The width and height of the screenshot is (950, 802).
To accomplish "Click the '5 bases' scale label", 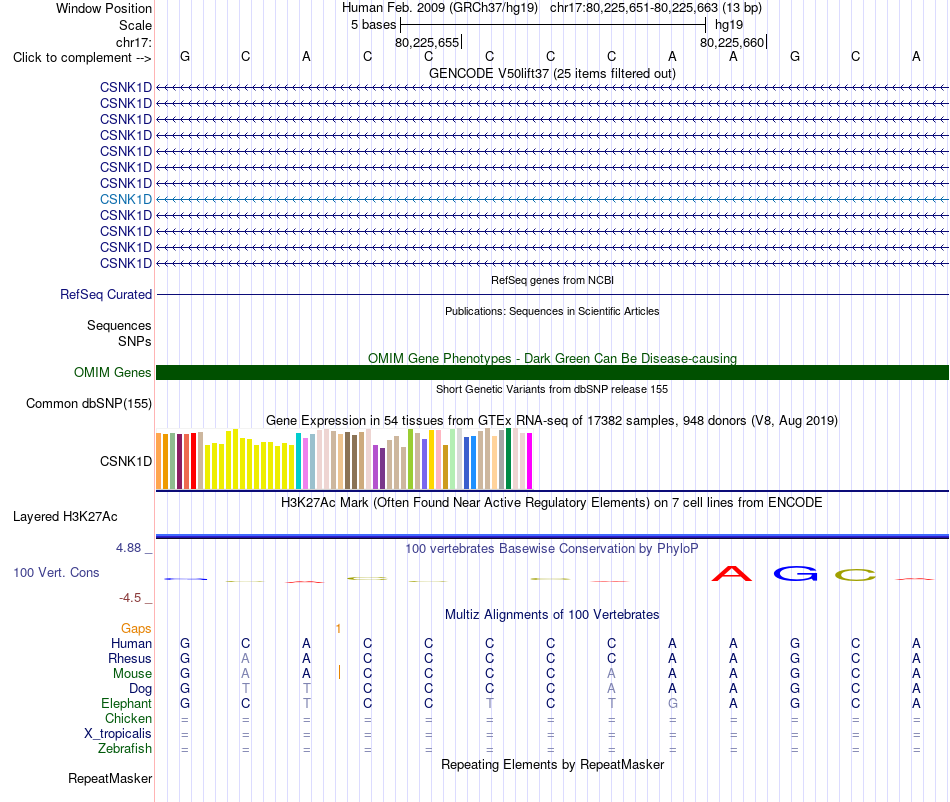I will [x=373, y=25].
